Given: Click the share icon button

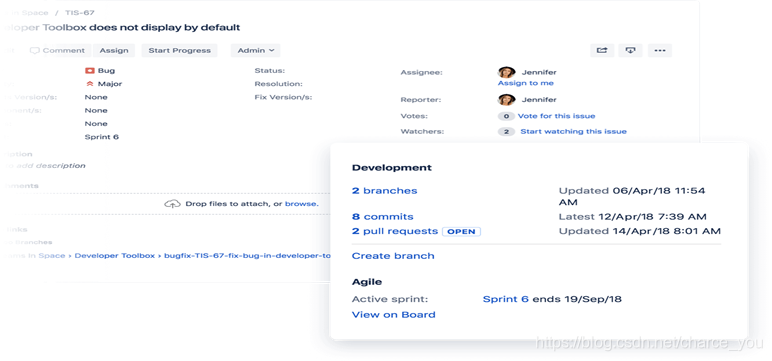Looking at the screenshot, I should 602,50.
